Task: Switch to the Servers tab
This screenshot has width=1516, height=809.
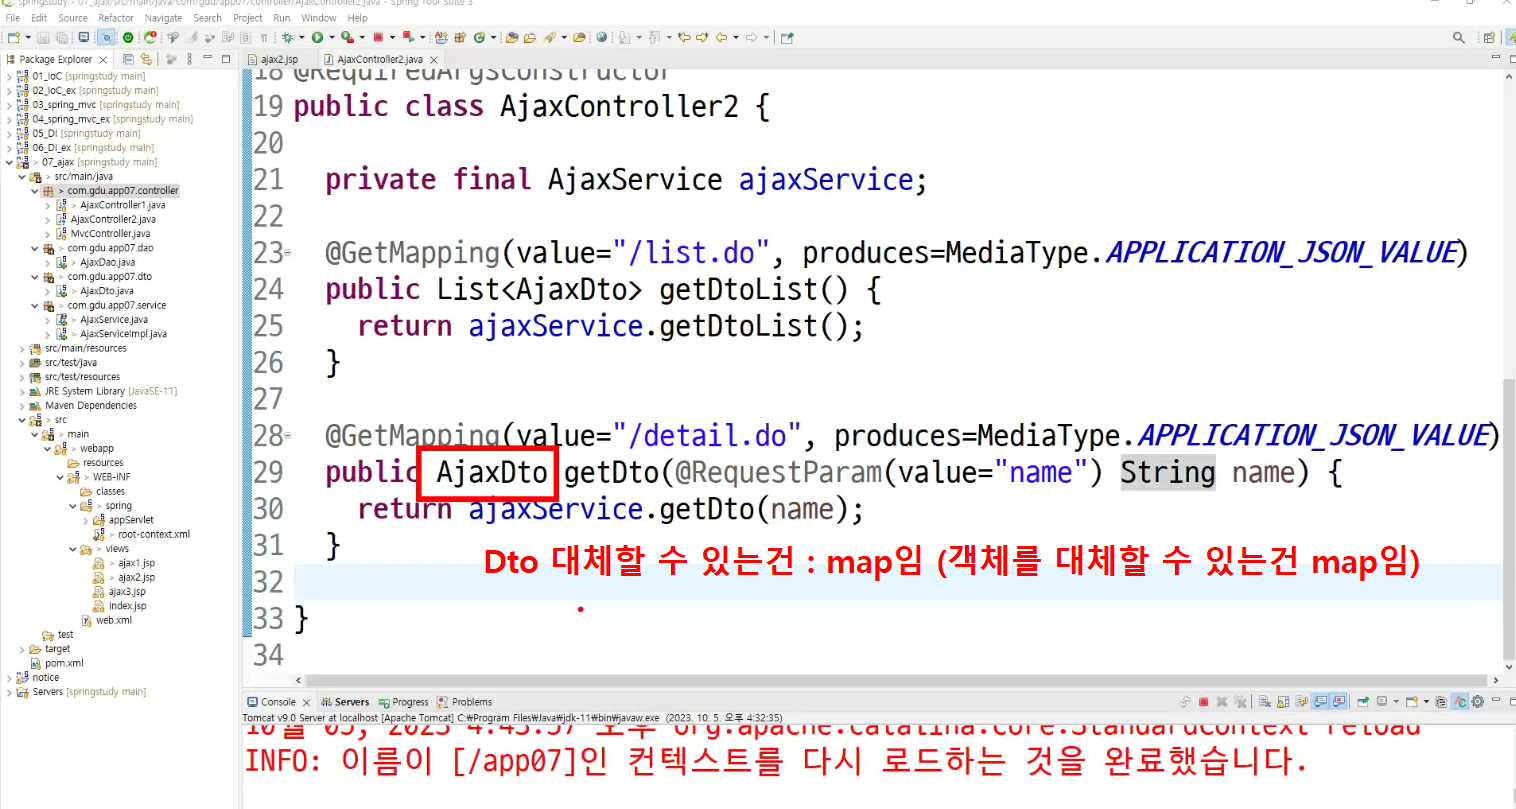Action: click(x=345, y=702)
